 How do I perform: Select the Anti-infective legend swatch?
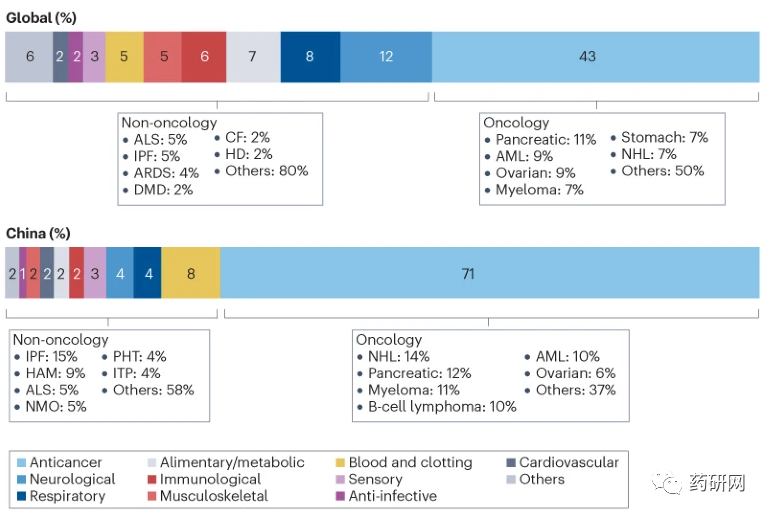coord(340,496)
